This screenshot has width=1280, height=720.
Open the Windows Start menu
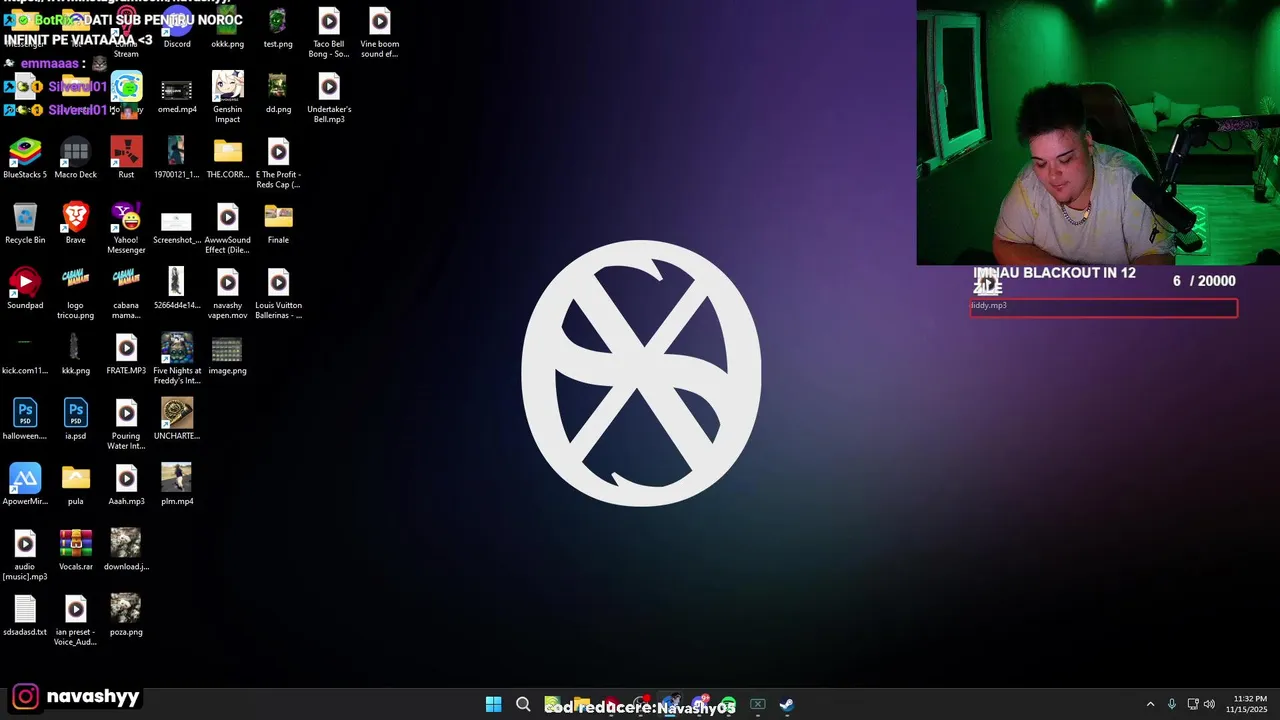coord(493,704)
